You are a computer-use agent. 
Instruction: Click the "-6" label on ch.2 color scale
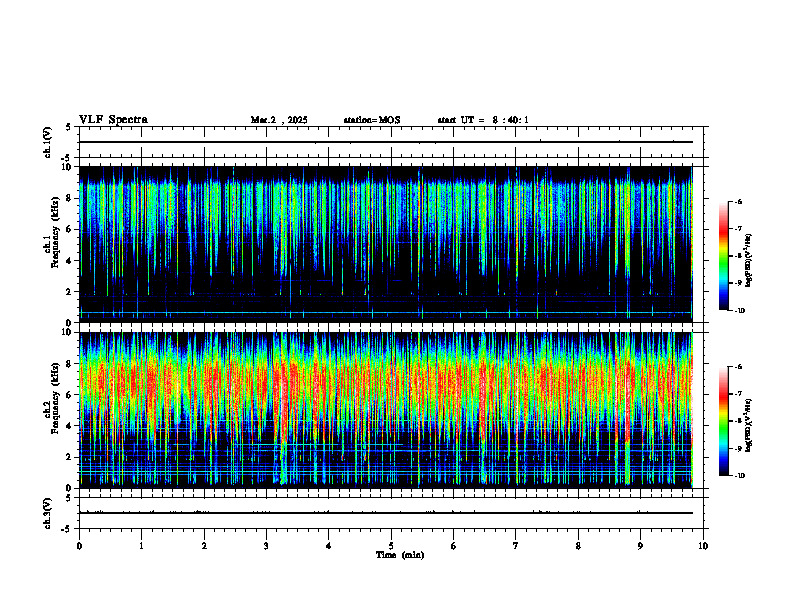[738, 367]
